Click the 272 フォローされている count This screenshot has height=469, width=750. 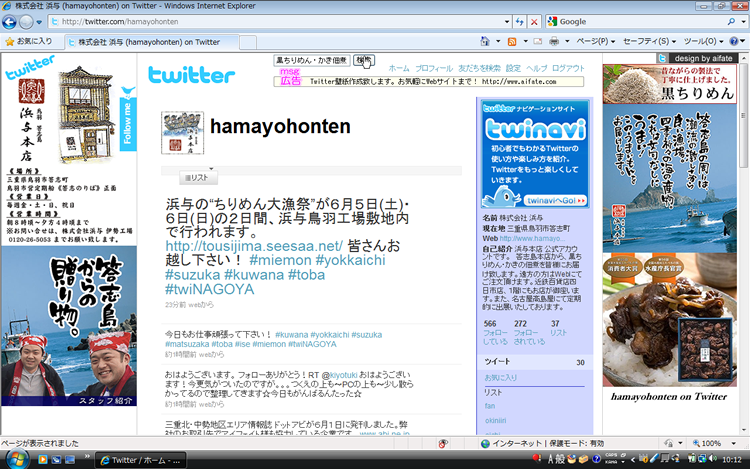coord(529,332)
